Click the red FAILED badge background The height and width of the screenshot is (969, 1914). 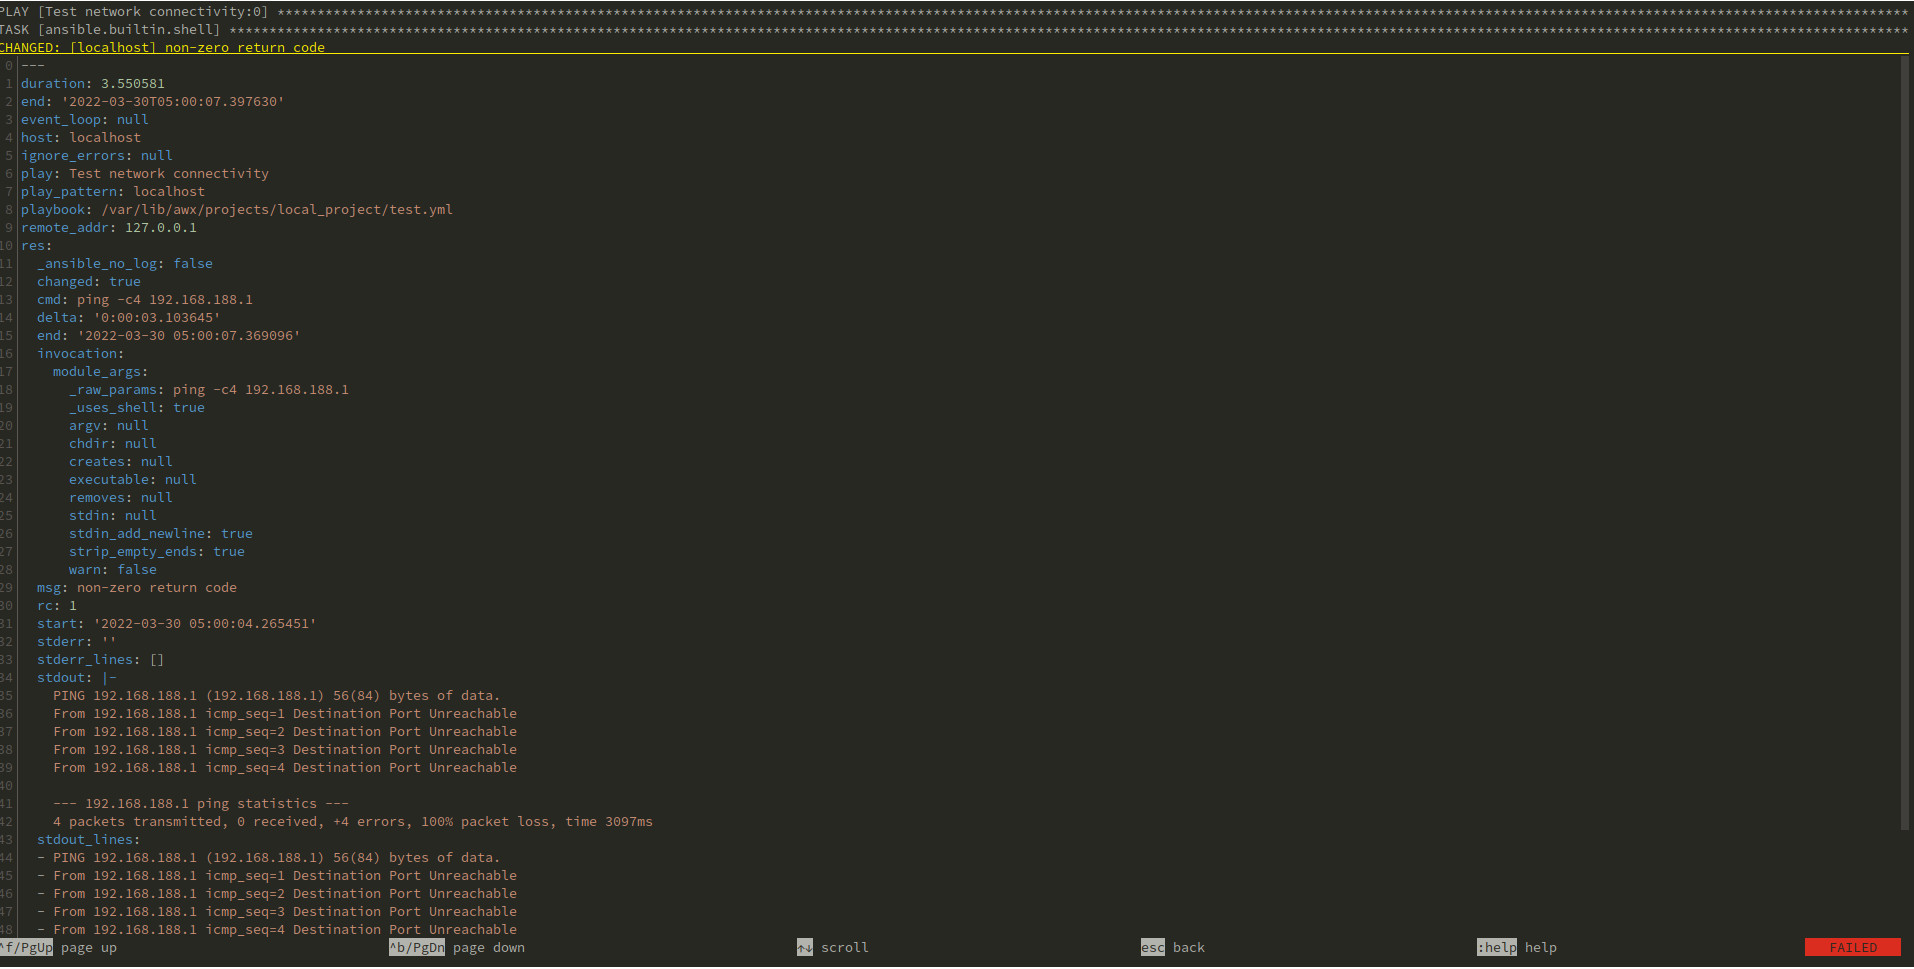click(x=1854, y=947)
